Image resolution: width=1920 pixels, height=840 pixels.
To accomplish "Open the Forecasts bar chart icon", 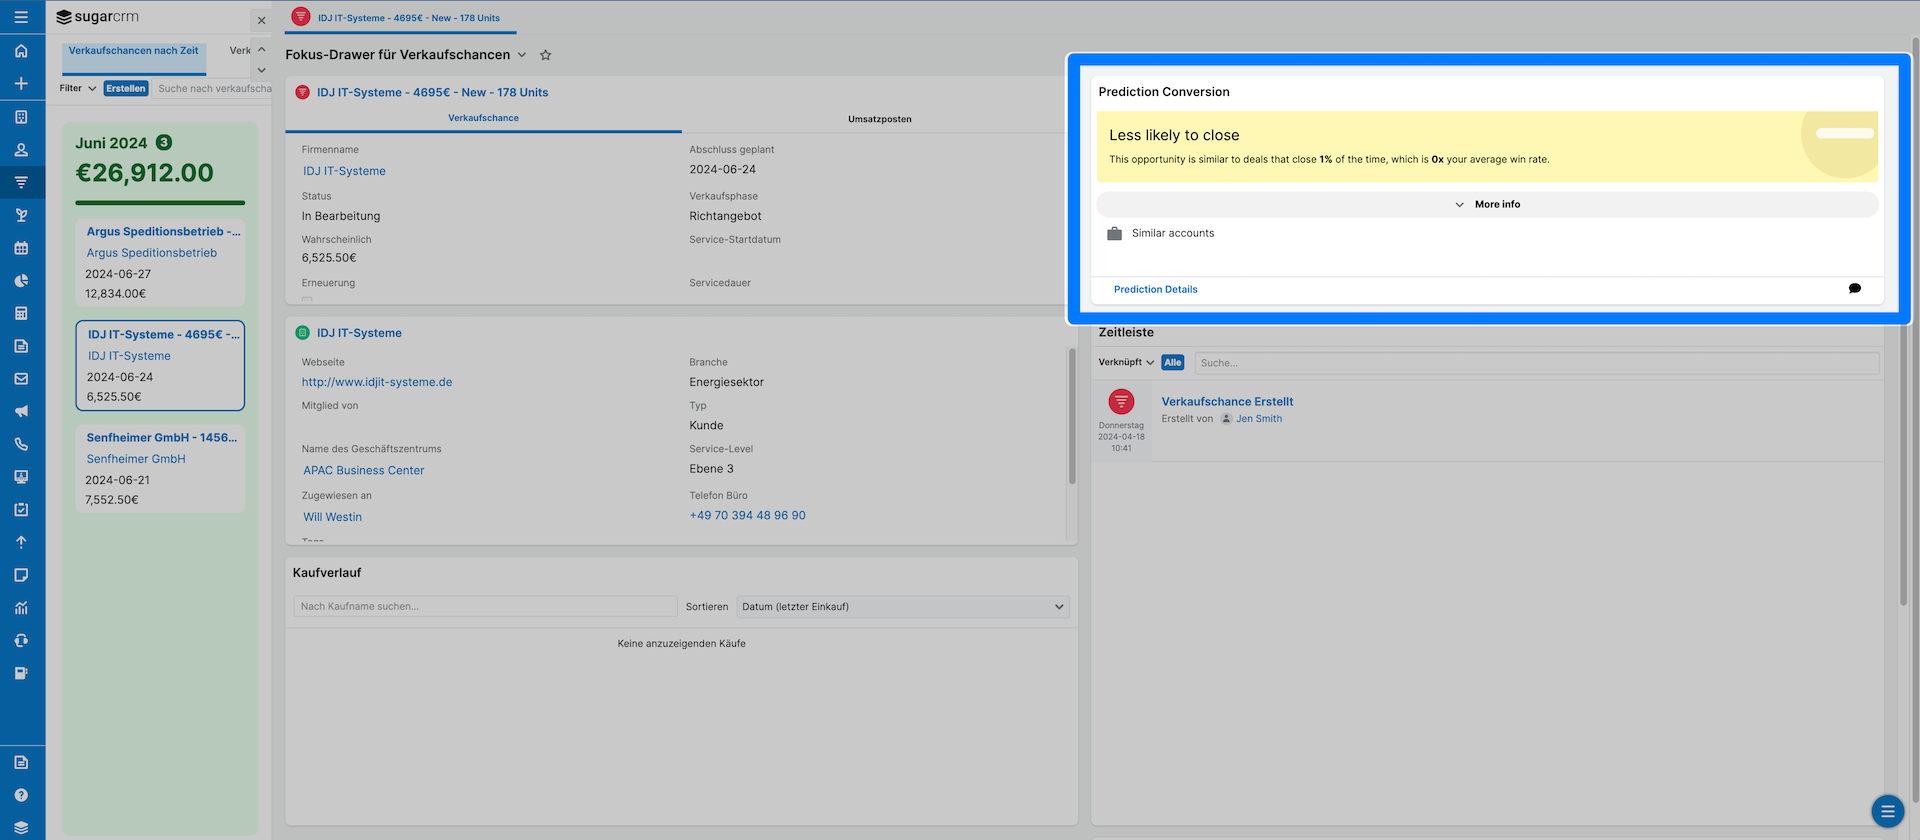I will [21, 608].
